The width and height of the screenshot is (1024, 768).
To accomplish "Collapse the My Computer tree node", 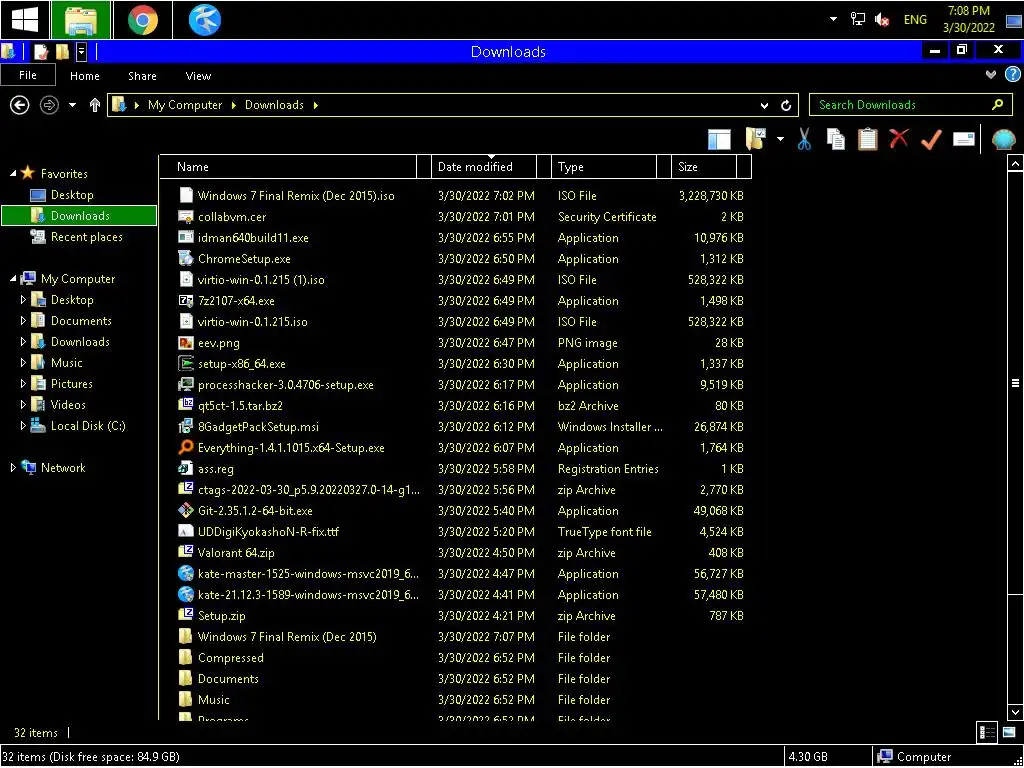I will coord(13,279).
